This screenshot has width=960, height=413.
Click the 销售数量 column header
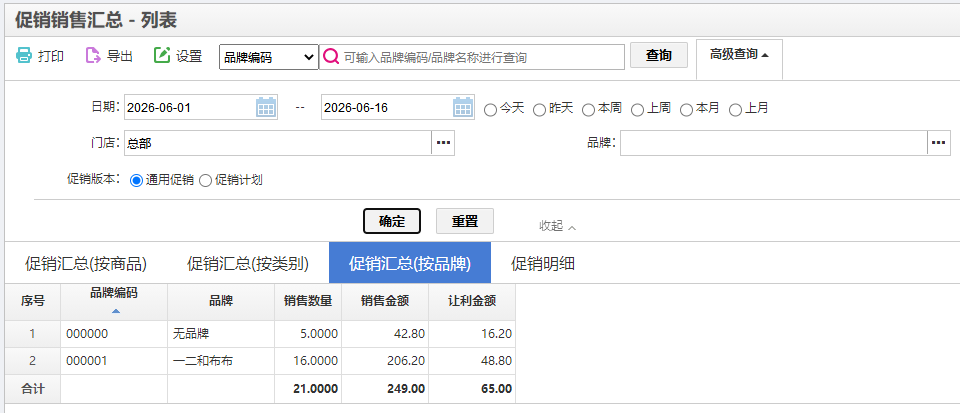tap(308, 301)
